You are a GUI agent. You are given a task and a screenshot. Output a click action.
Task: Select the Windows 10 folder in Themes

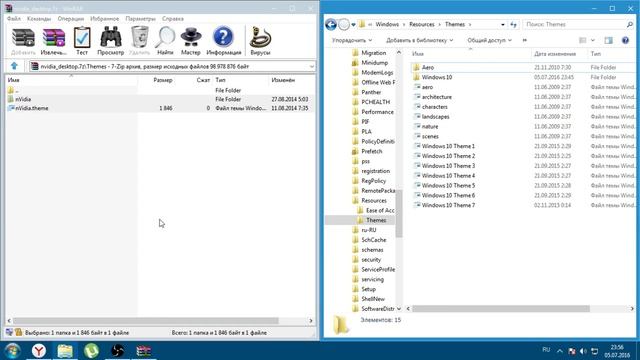[437, 77]
